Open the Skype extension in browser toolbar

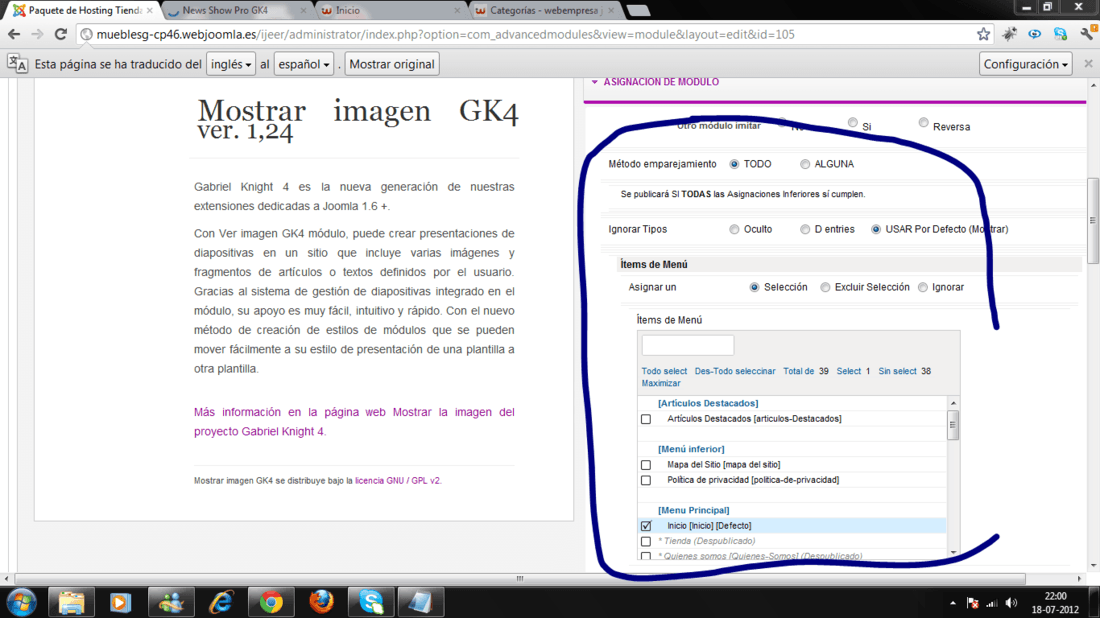pyautogui.click(x=1060, y=34)
